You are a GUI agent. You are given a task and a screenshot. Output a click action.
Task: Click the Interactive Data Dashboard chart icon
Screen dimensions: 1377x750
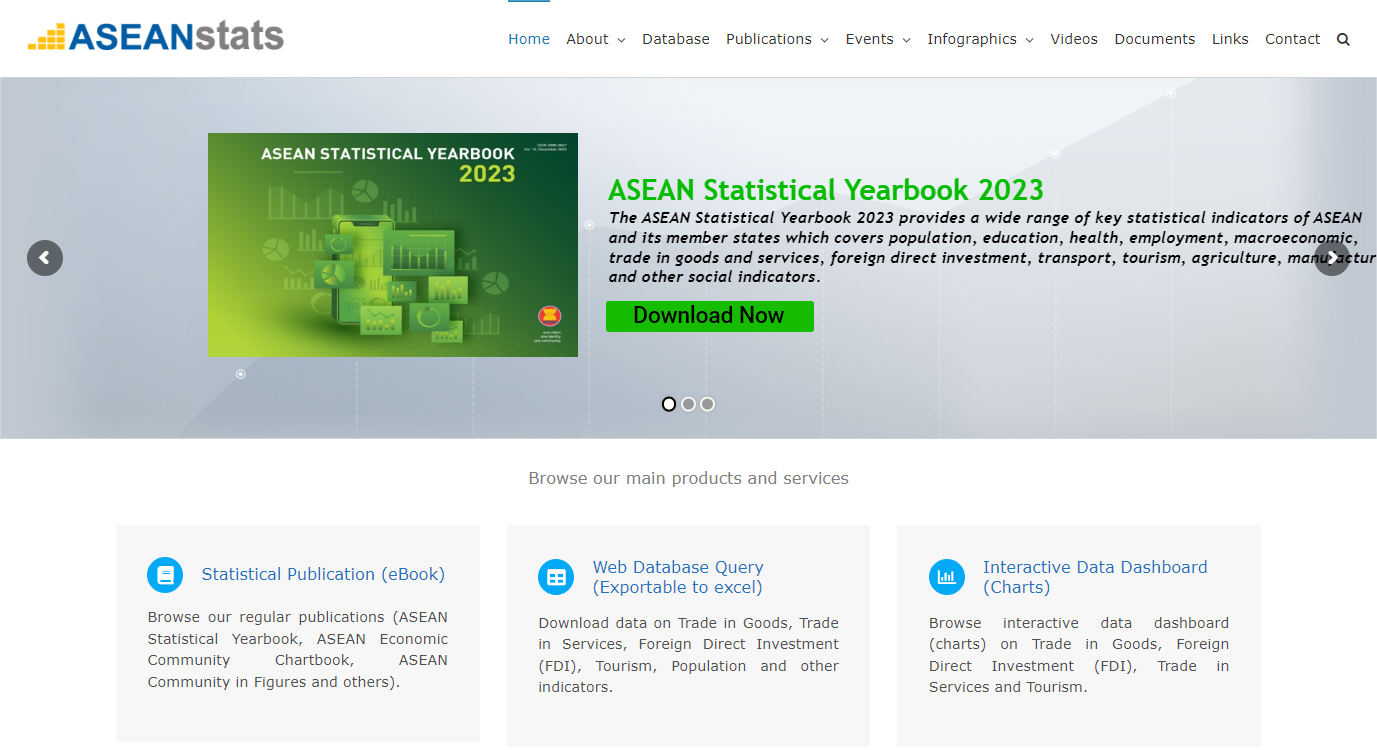947,577
